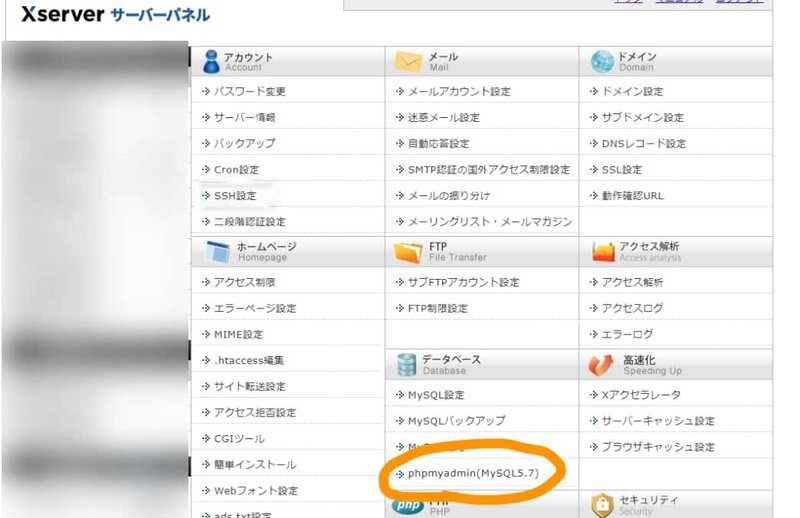The image size is (800, 518).
Task: Open パスワード変更 link
Action: pyautogui.click(x=249, y=91)
